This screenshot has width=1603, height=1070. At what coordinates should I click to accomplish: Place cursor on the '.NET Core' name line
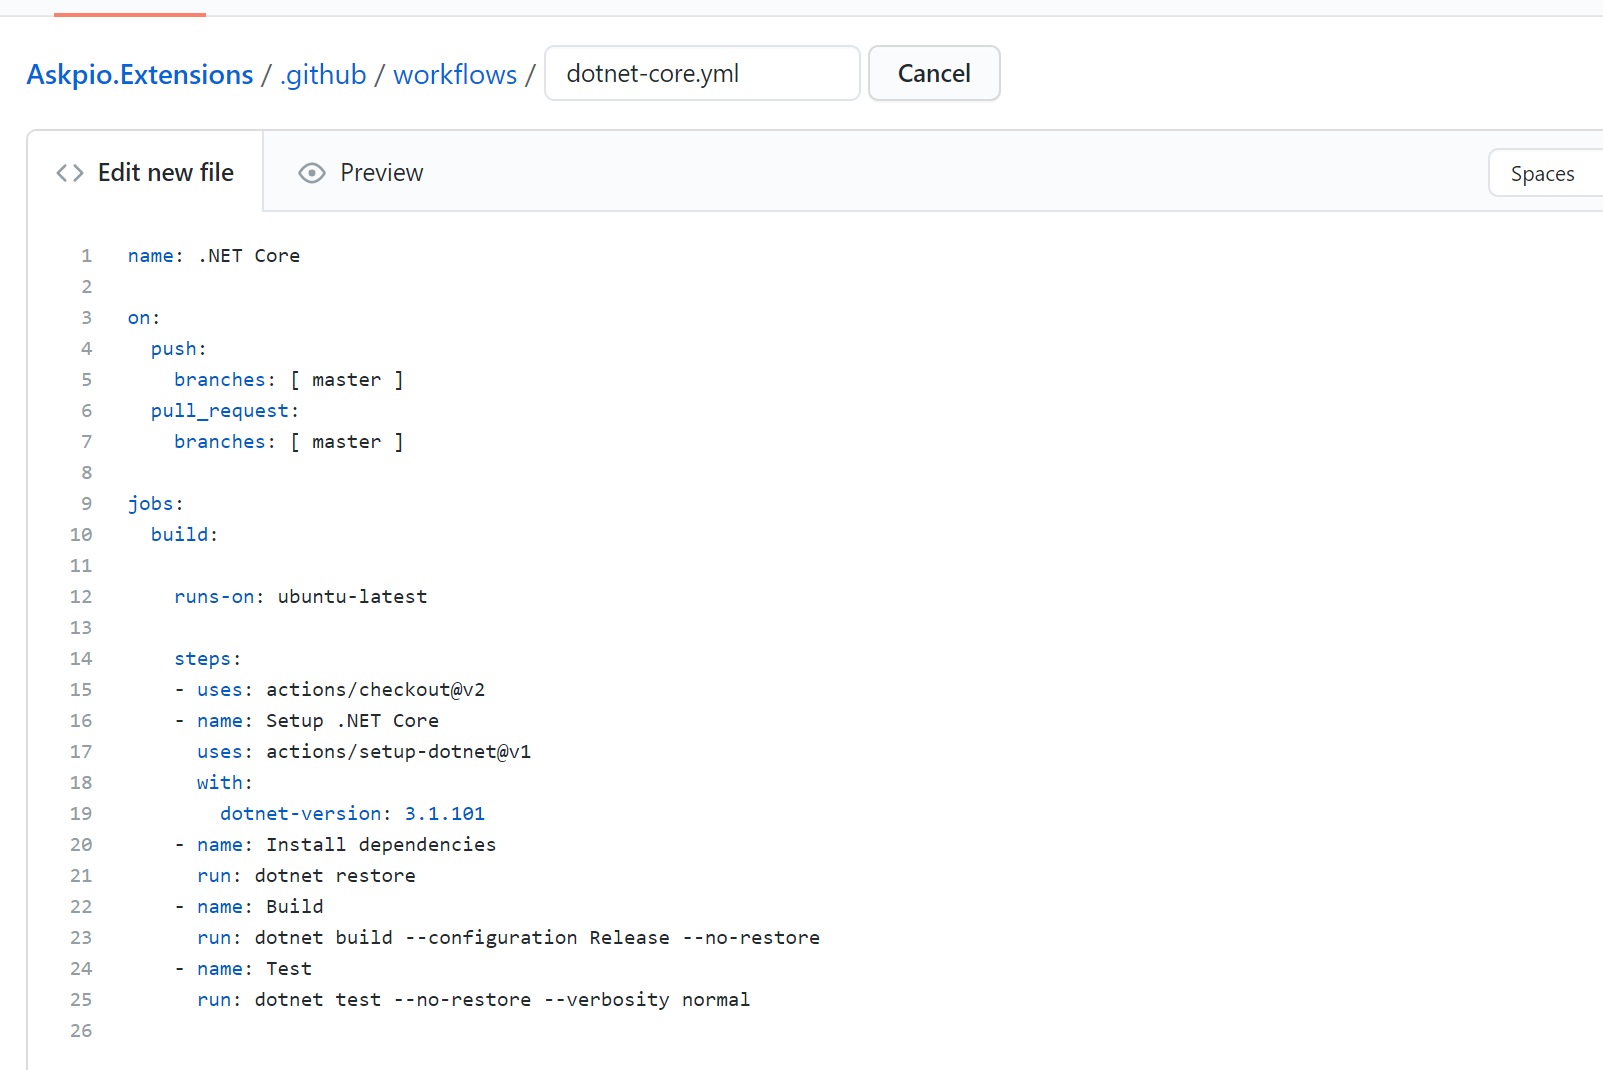pos(248,256)
